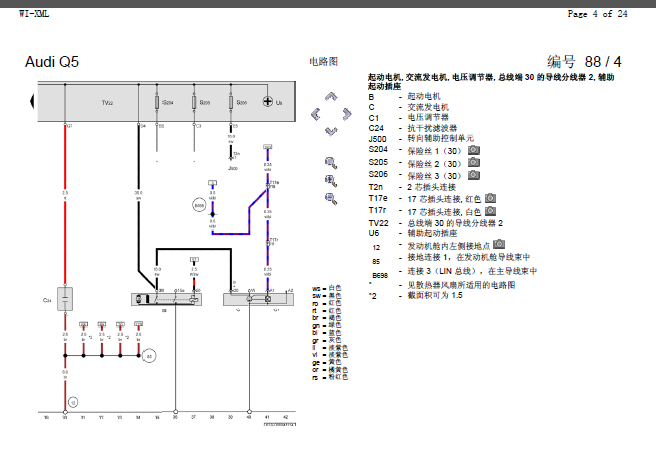This screenshot has height=458, width=656.
Task: Click the note '*2 - 截面积可为 1.5'
Action: [x=415, y=295]
